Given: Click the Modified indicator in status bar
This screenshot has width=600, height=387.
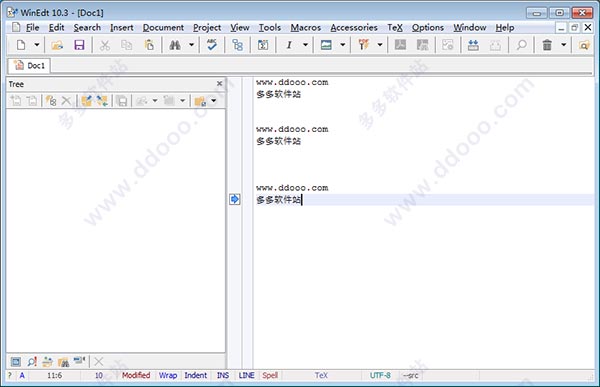Looking at the screenshot, I should tap(136, 375).
